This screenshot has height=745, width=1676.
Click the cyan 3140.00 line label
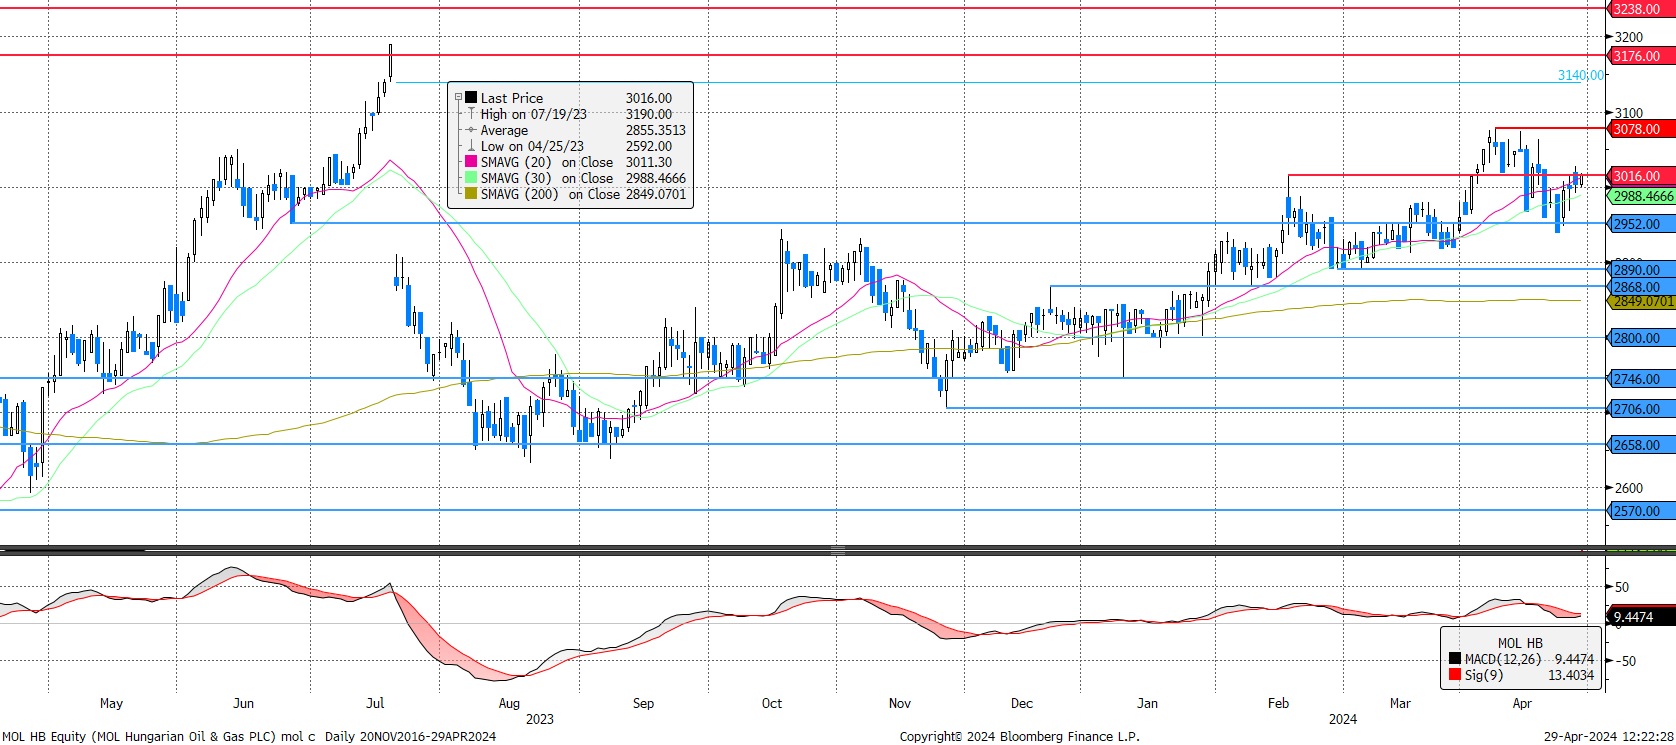click(x=1581, y=75)
